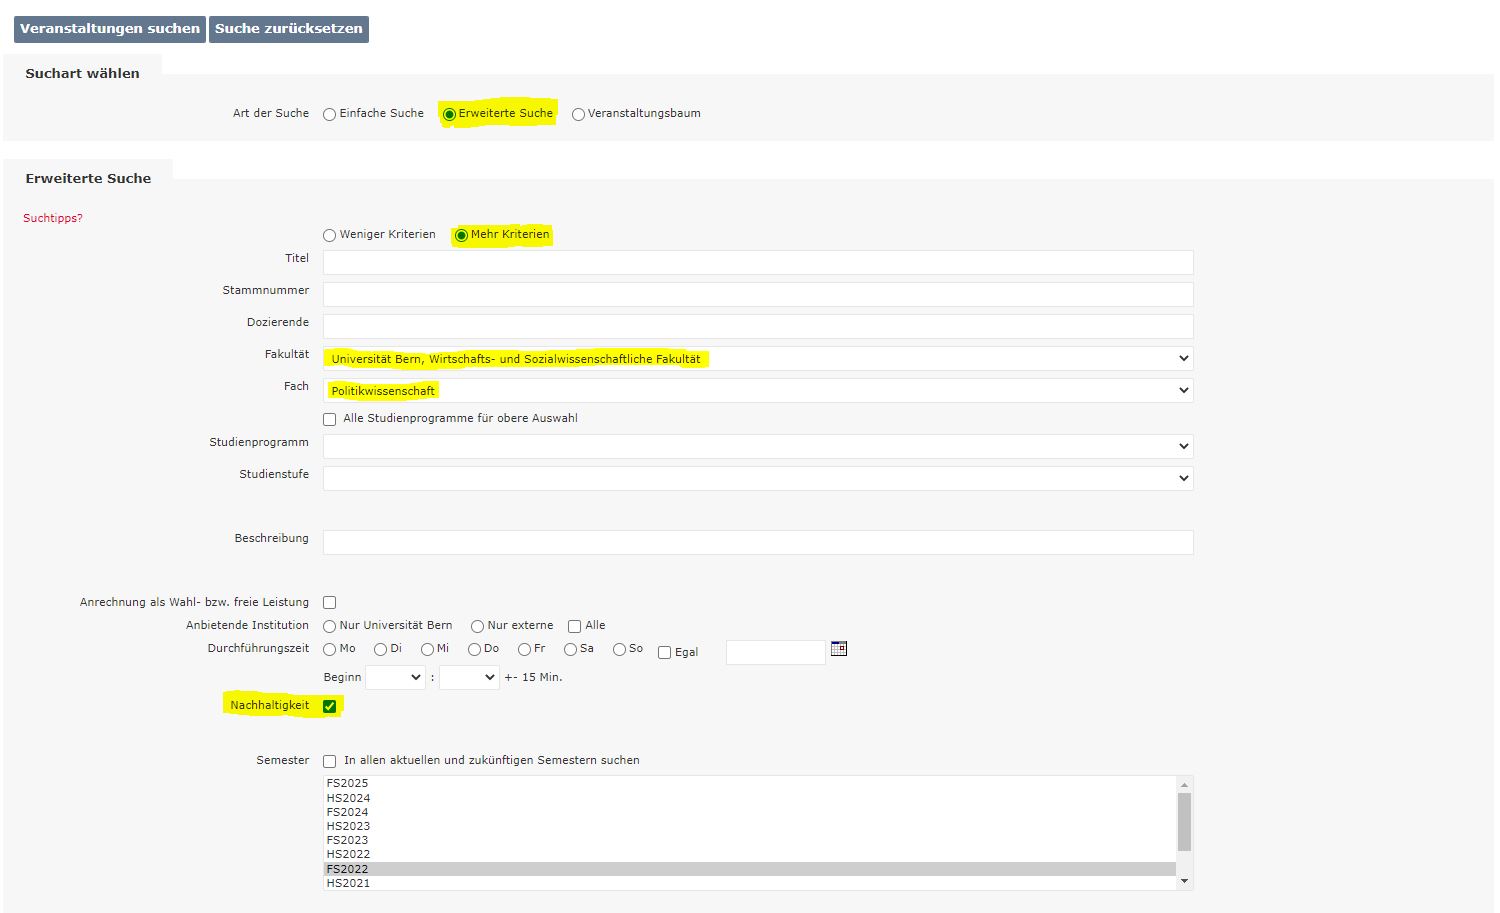Select HS2024 in the semester list
Viewport: 1500px width, 913px height.
coord(750,798)
